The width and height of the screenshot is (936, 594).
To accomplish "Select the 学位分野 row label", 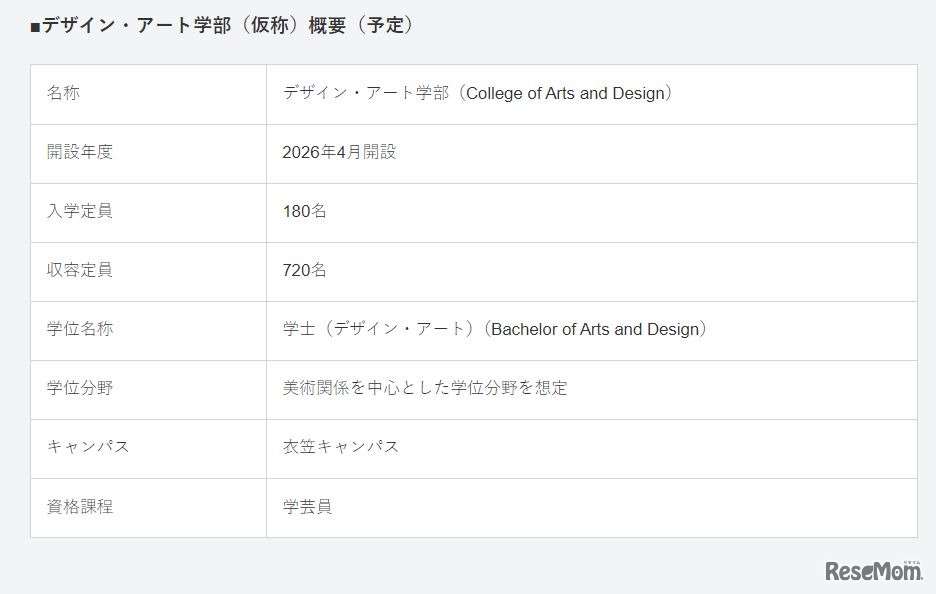I will (80, 389).
